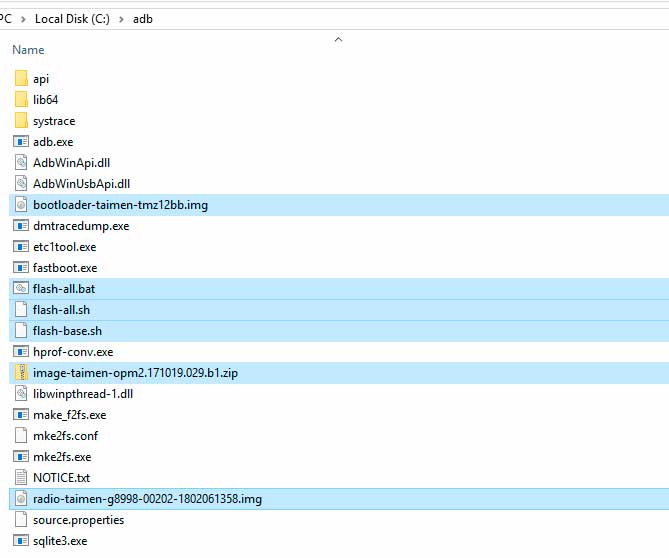Select flash-all.bat file name
The height and width of the screenshot is (558, 669).
(x=64, y=289)
